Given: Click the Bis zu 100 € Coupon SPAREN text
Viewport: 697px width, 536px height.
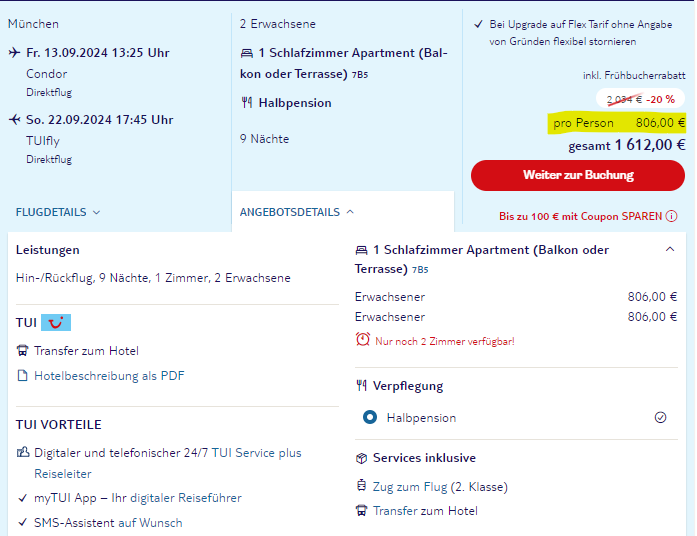Looking at the screenshot, I should click(x=581, y=216).
